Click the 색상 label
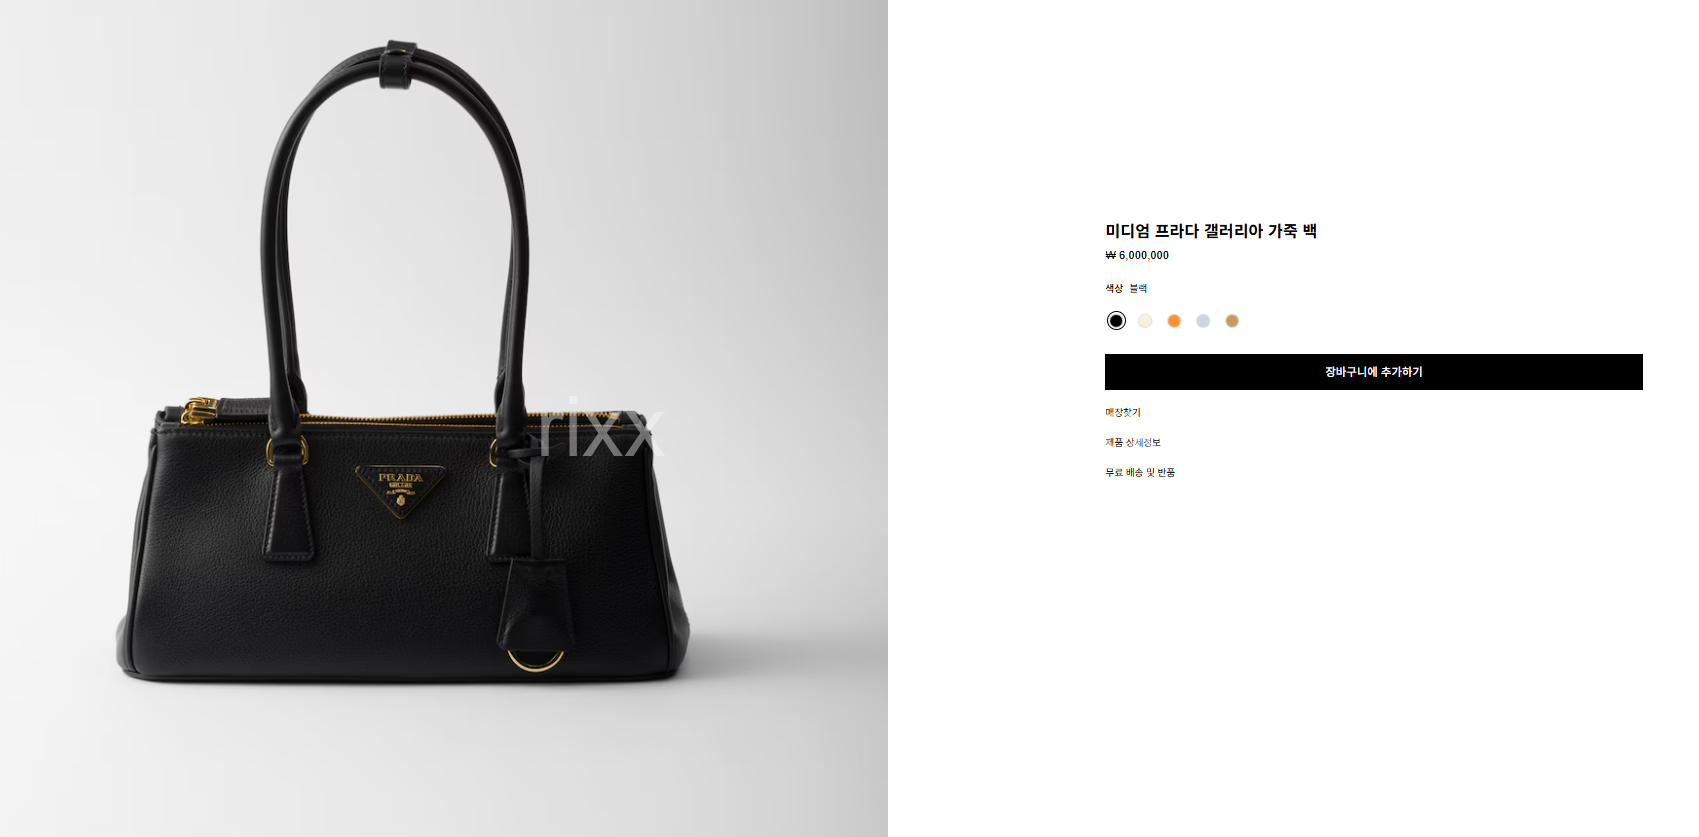1699x837 pixels. pos(1114,288)
